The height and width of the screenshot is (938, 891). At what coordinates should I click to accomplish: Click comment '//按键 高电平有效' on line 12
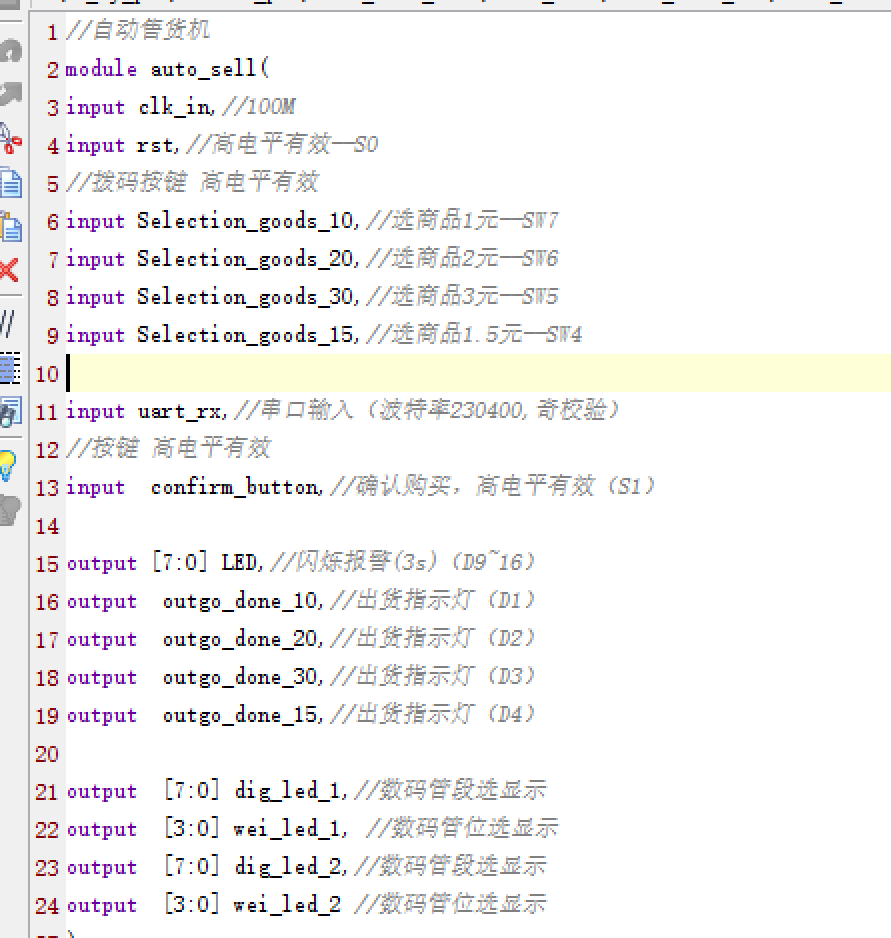[x=168, y=448]
